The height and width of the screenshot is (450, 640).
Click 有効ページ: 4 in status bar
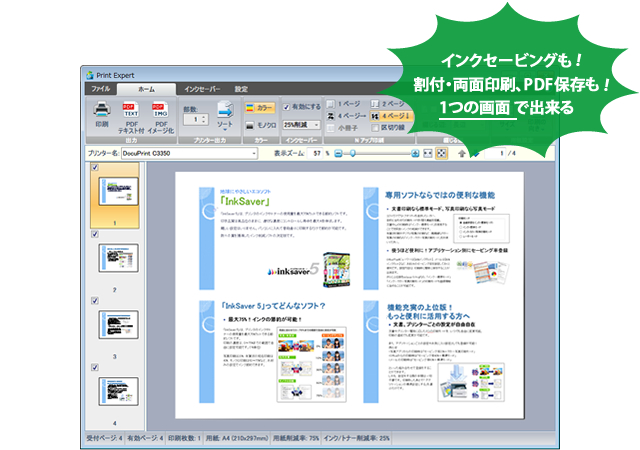pos(145,438)
